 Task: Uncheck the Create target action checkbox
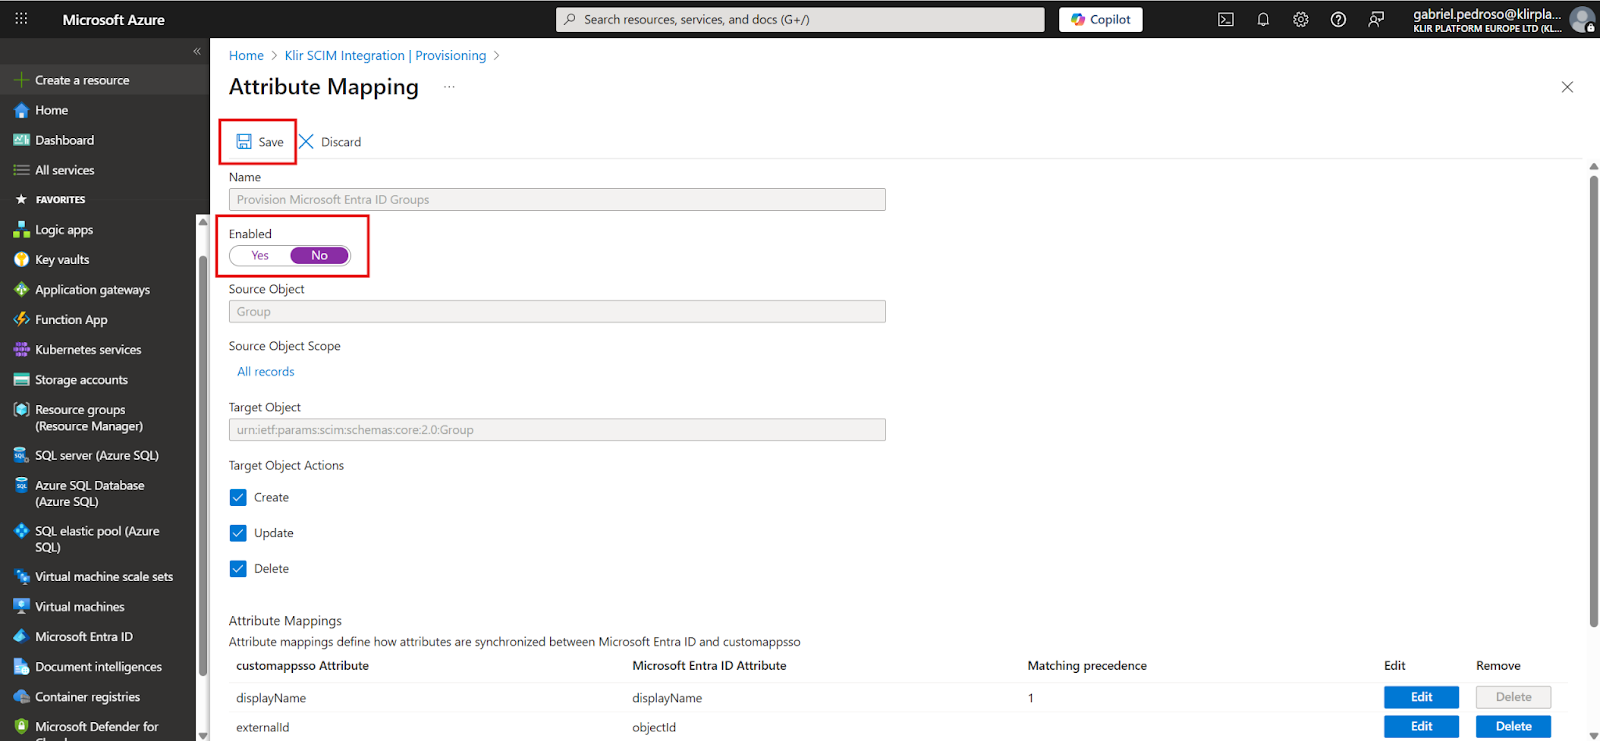click(238, 497)
